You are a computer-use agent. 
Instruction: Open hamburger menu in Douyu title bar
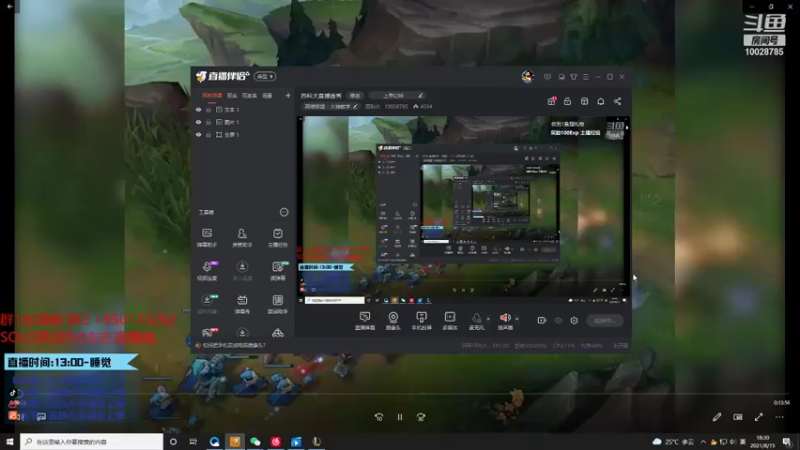click(x=586, y=77)
